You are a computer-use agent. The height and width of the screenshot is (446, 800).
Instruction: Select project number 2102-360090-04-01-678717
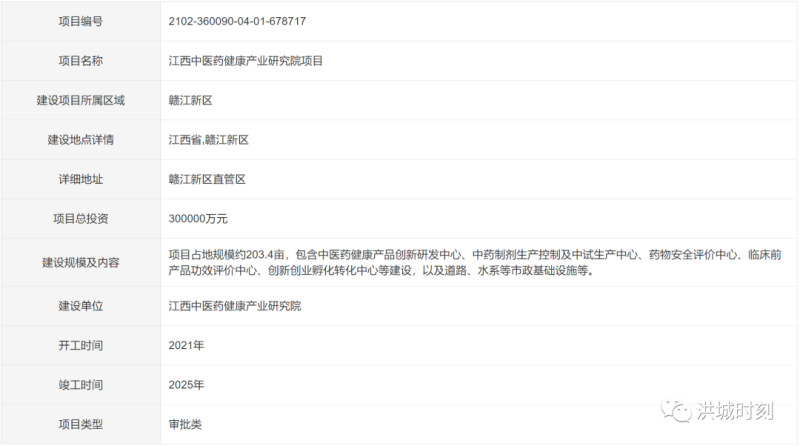pos(237,21)
